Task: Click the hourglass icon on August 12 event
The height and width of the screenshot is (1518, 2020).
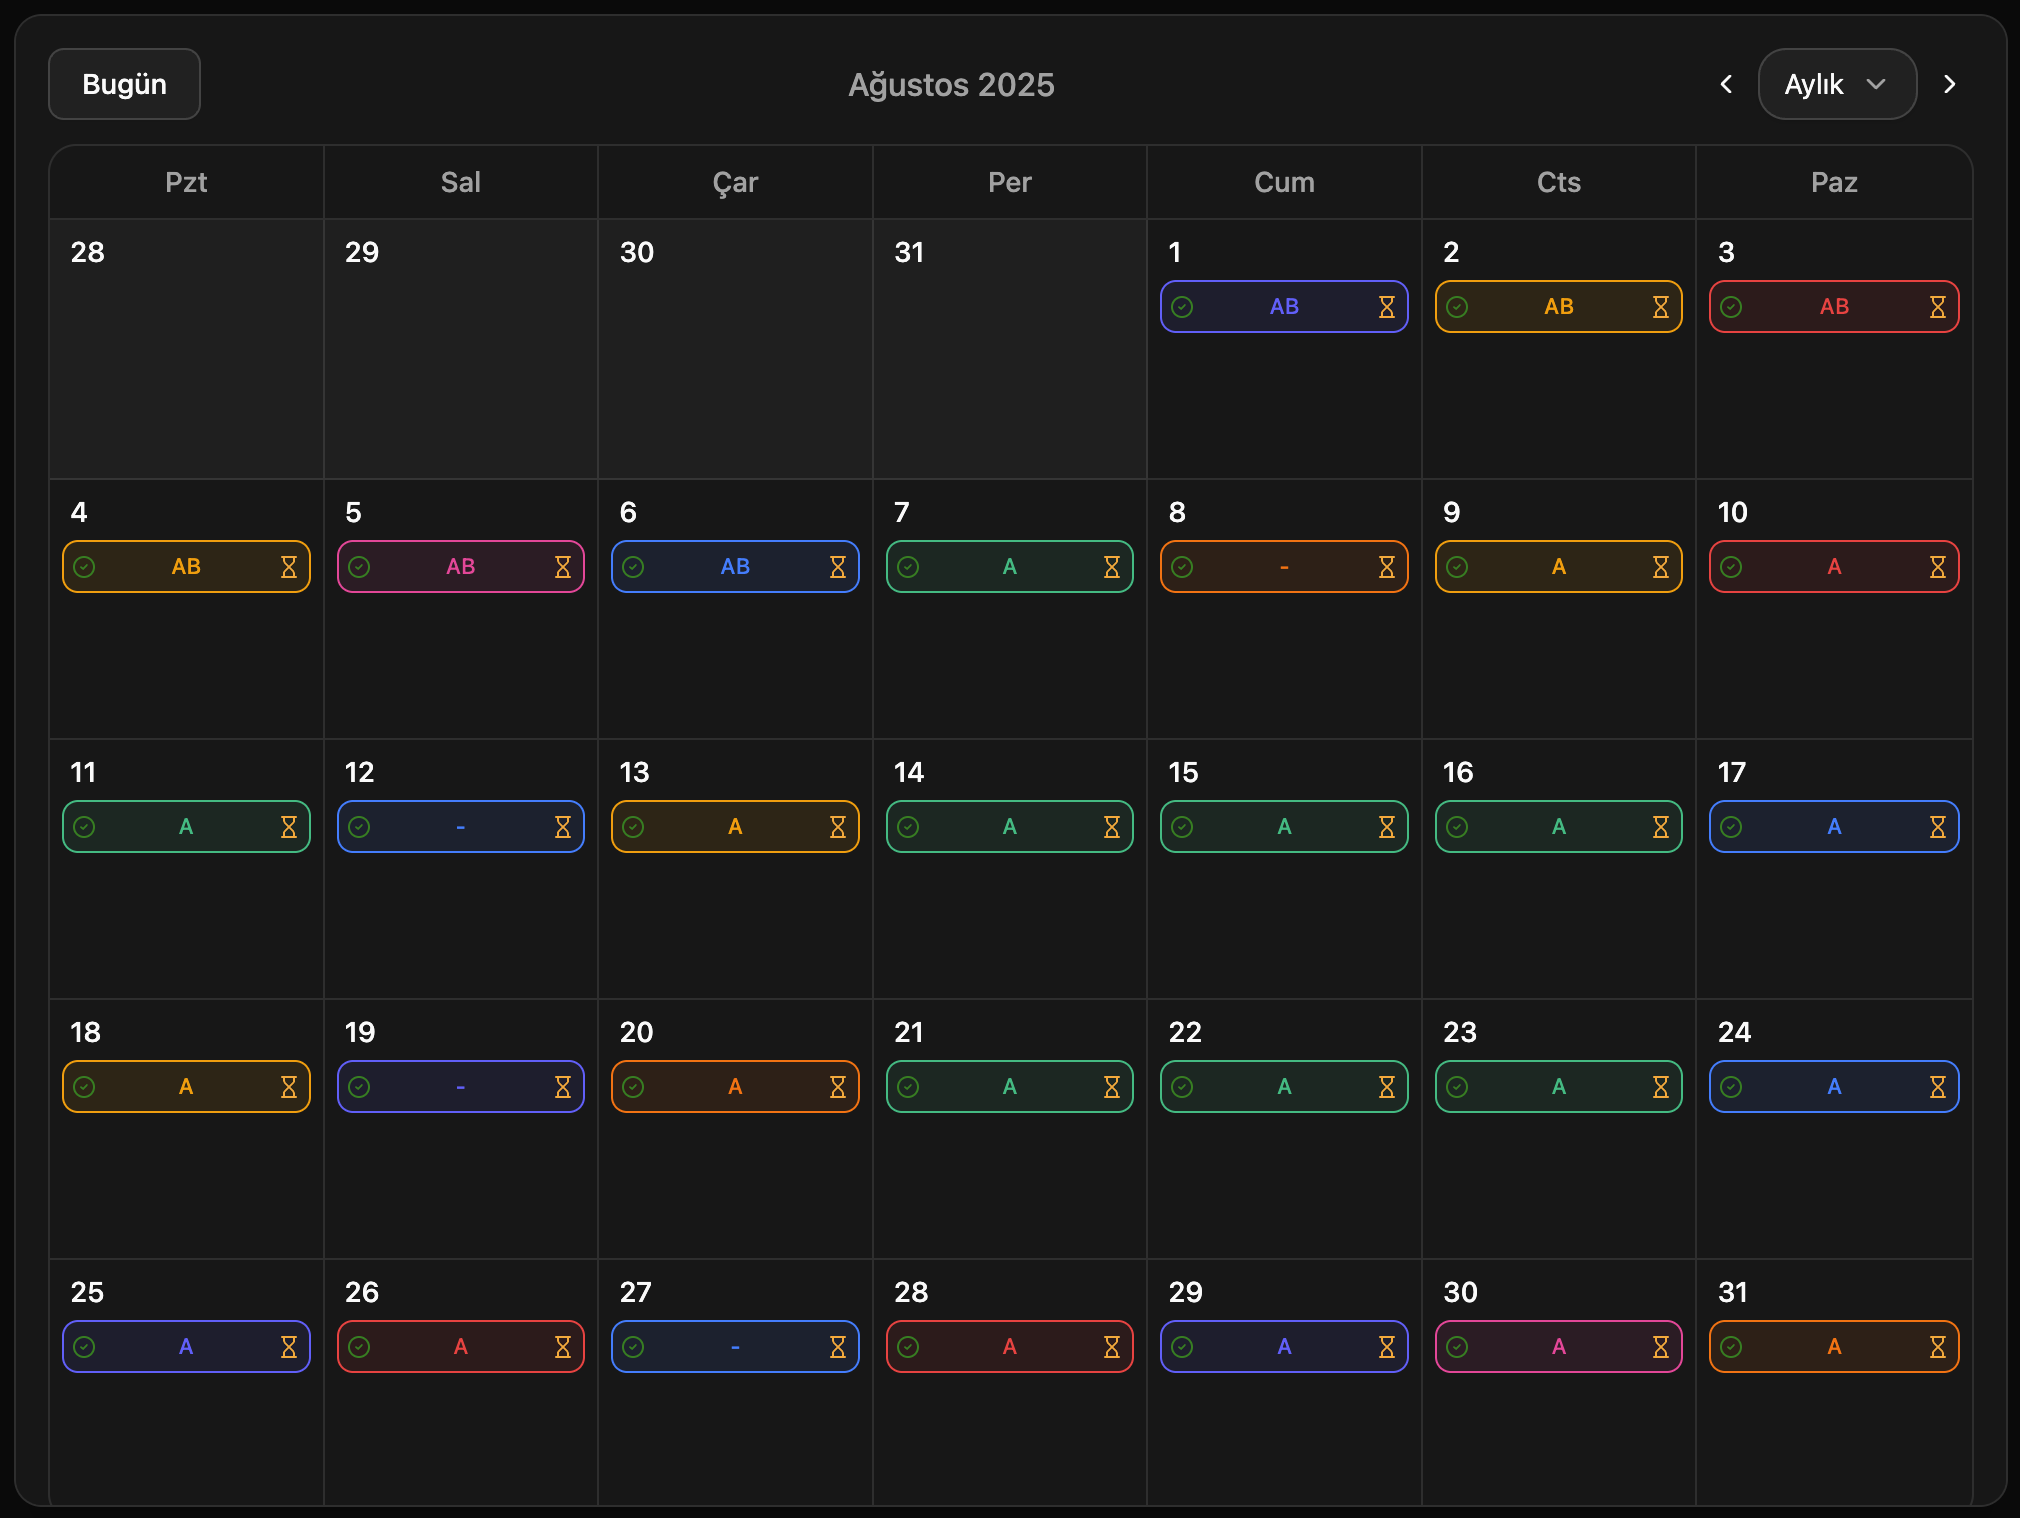Action: coord(563,827)
